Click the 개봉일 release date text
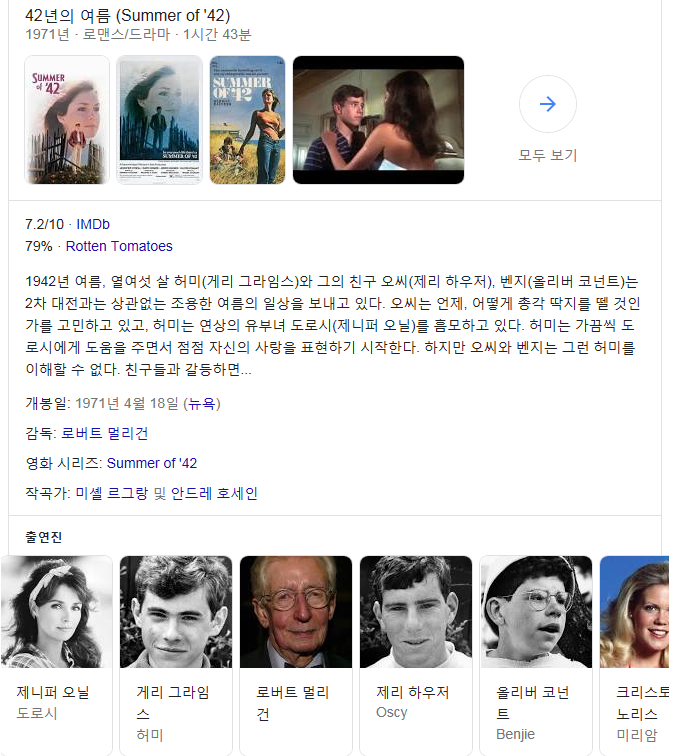This screenshot has height=756, width=673. (x=123, y=403)
